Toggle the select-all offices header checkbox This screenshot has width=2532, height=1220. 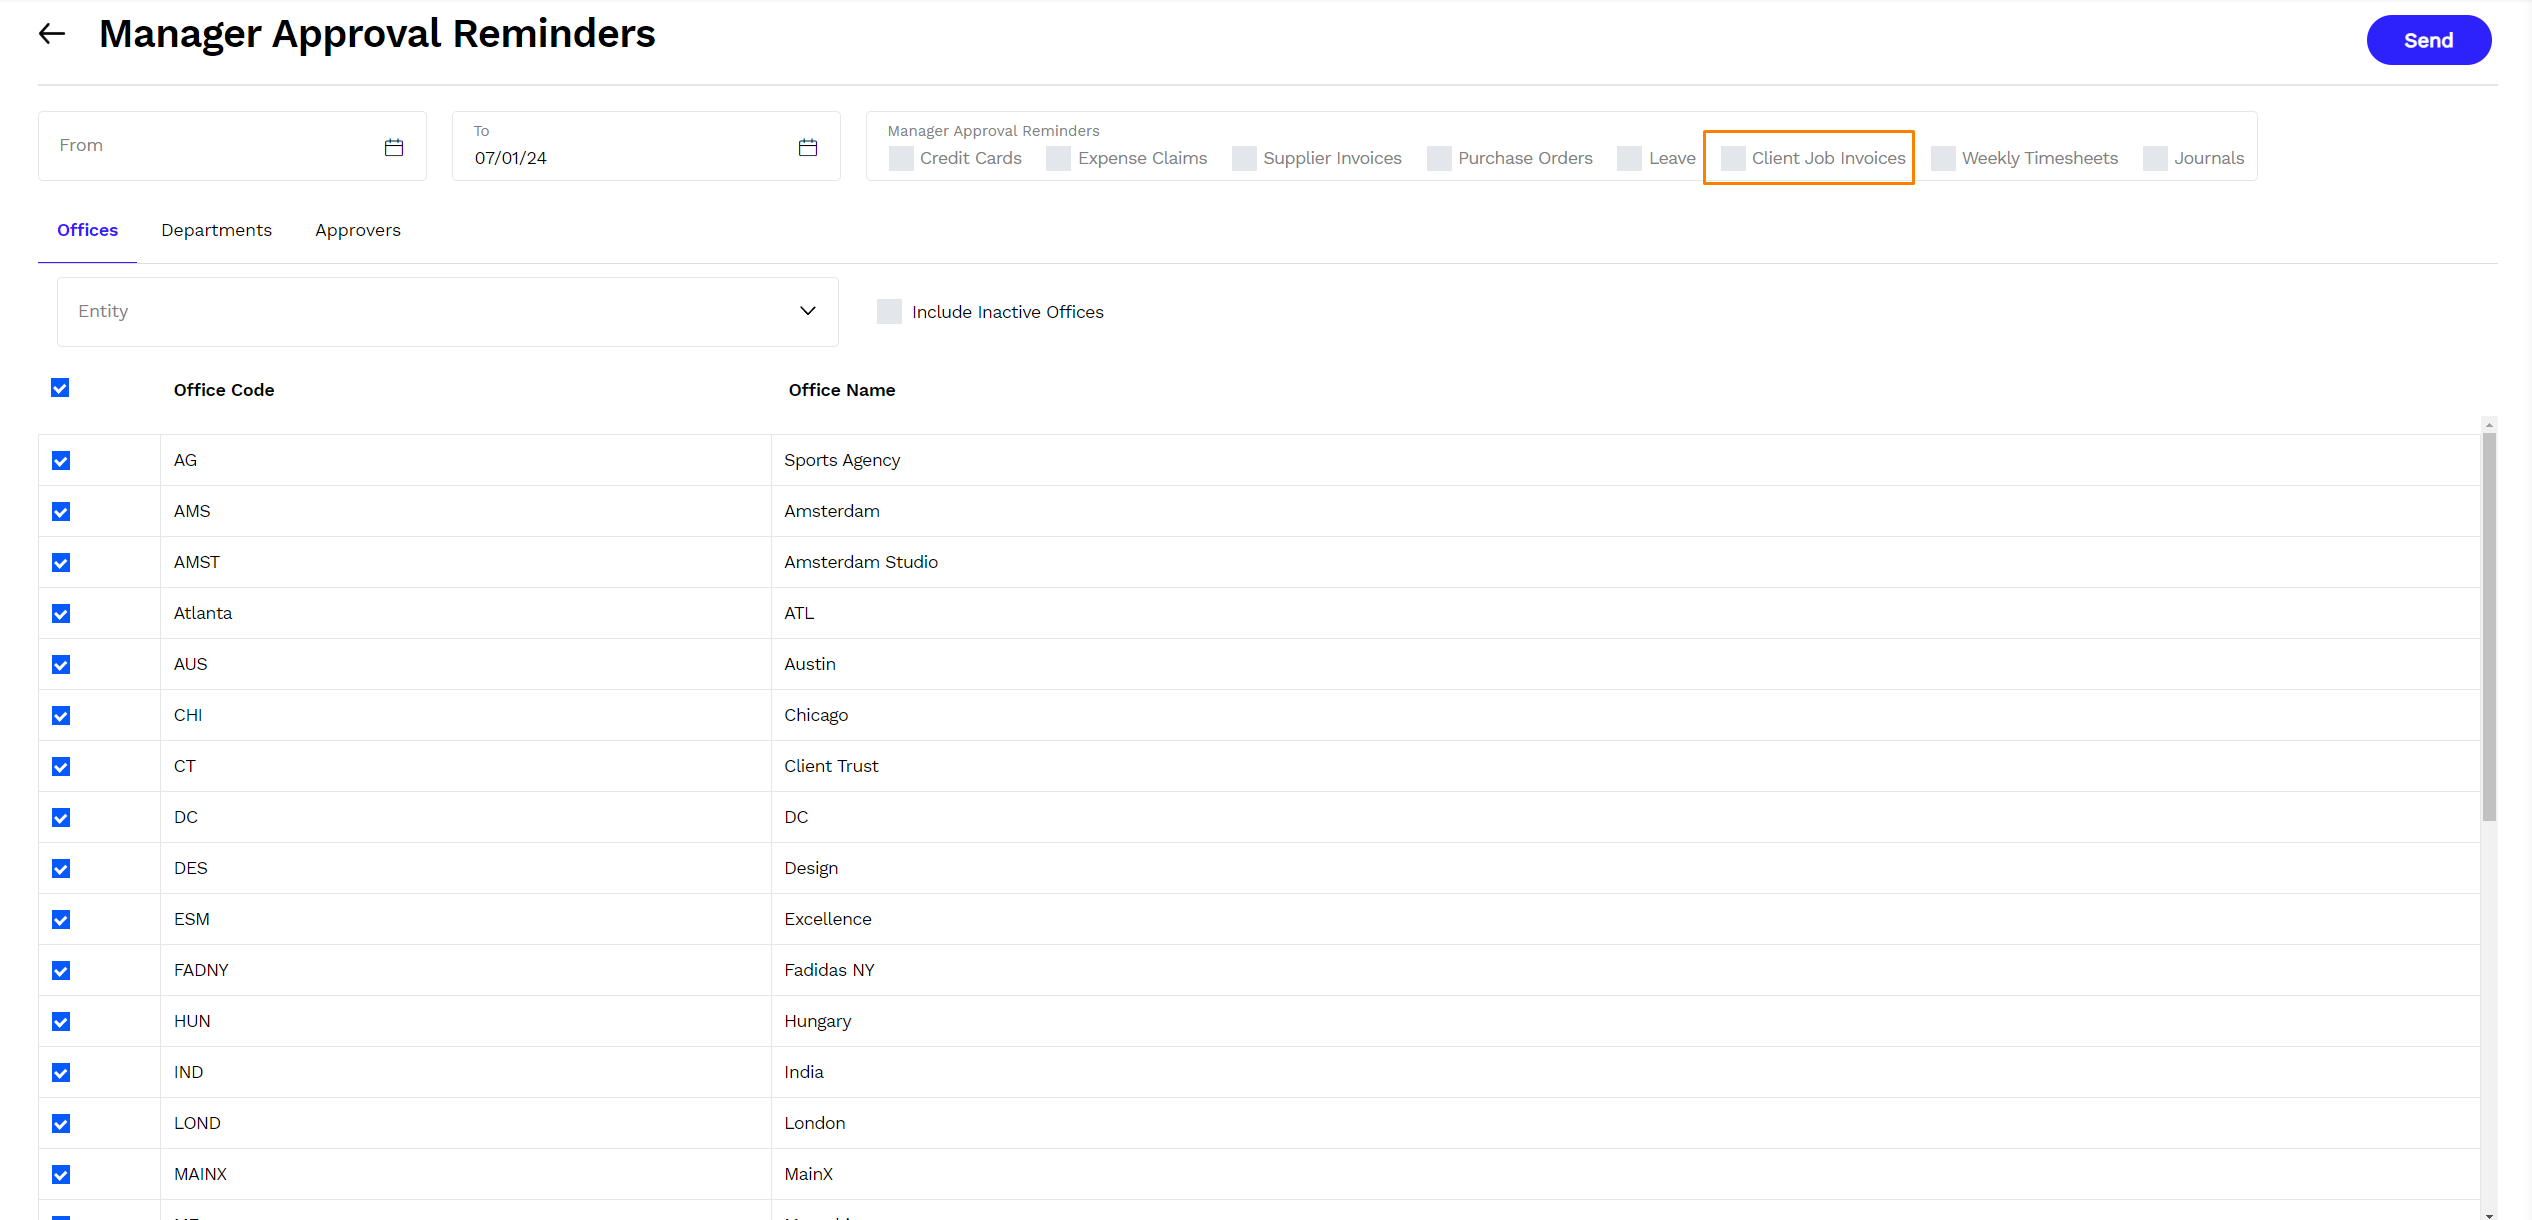(60, 388)
